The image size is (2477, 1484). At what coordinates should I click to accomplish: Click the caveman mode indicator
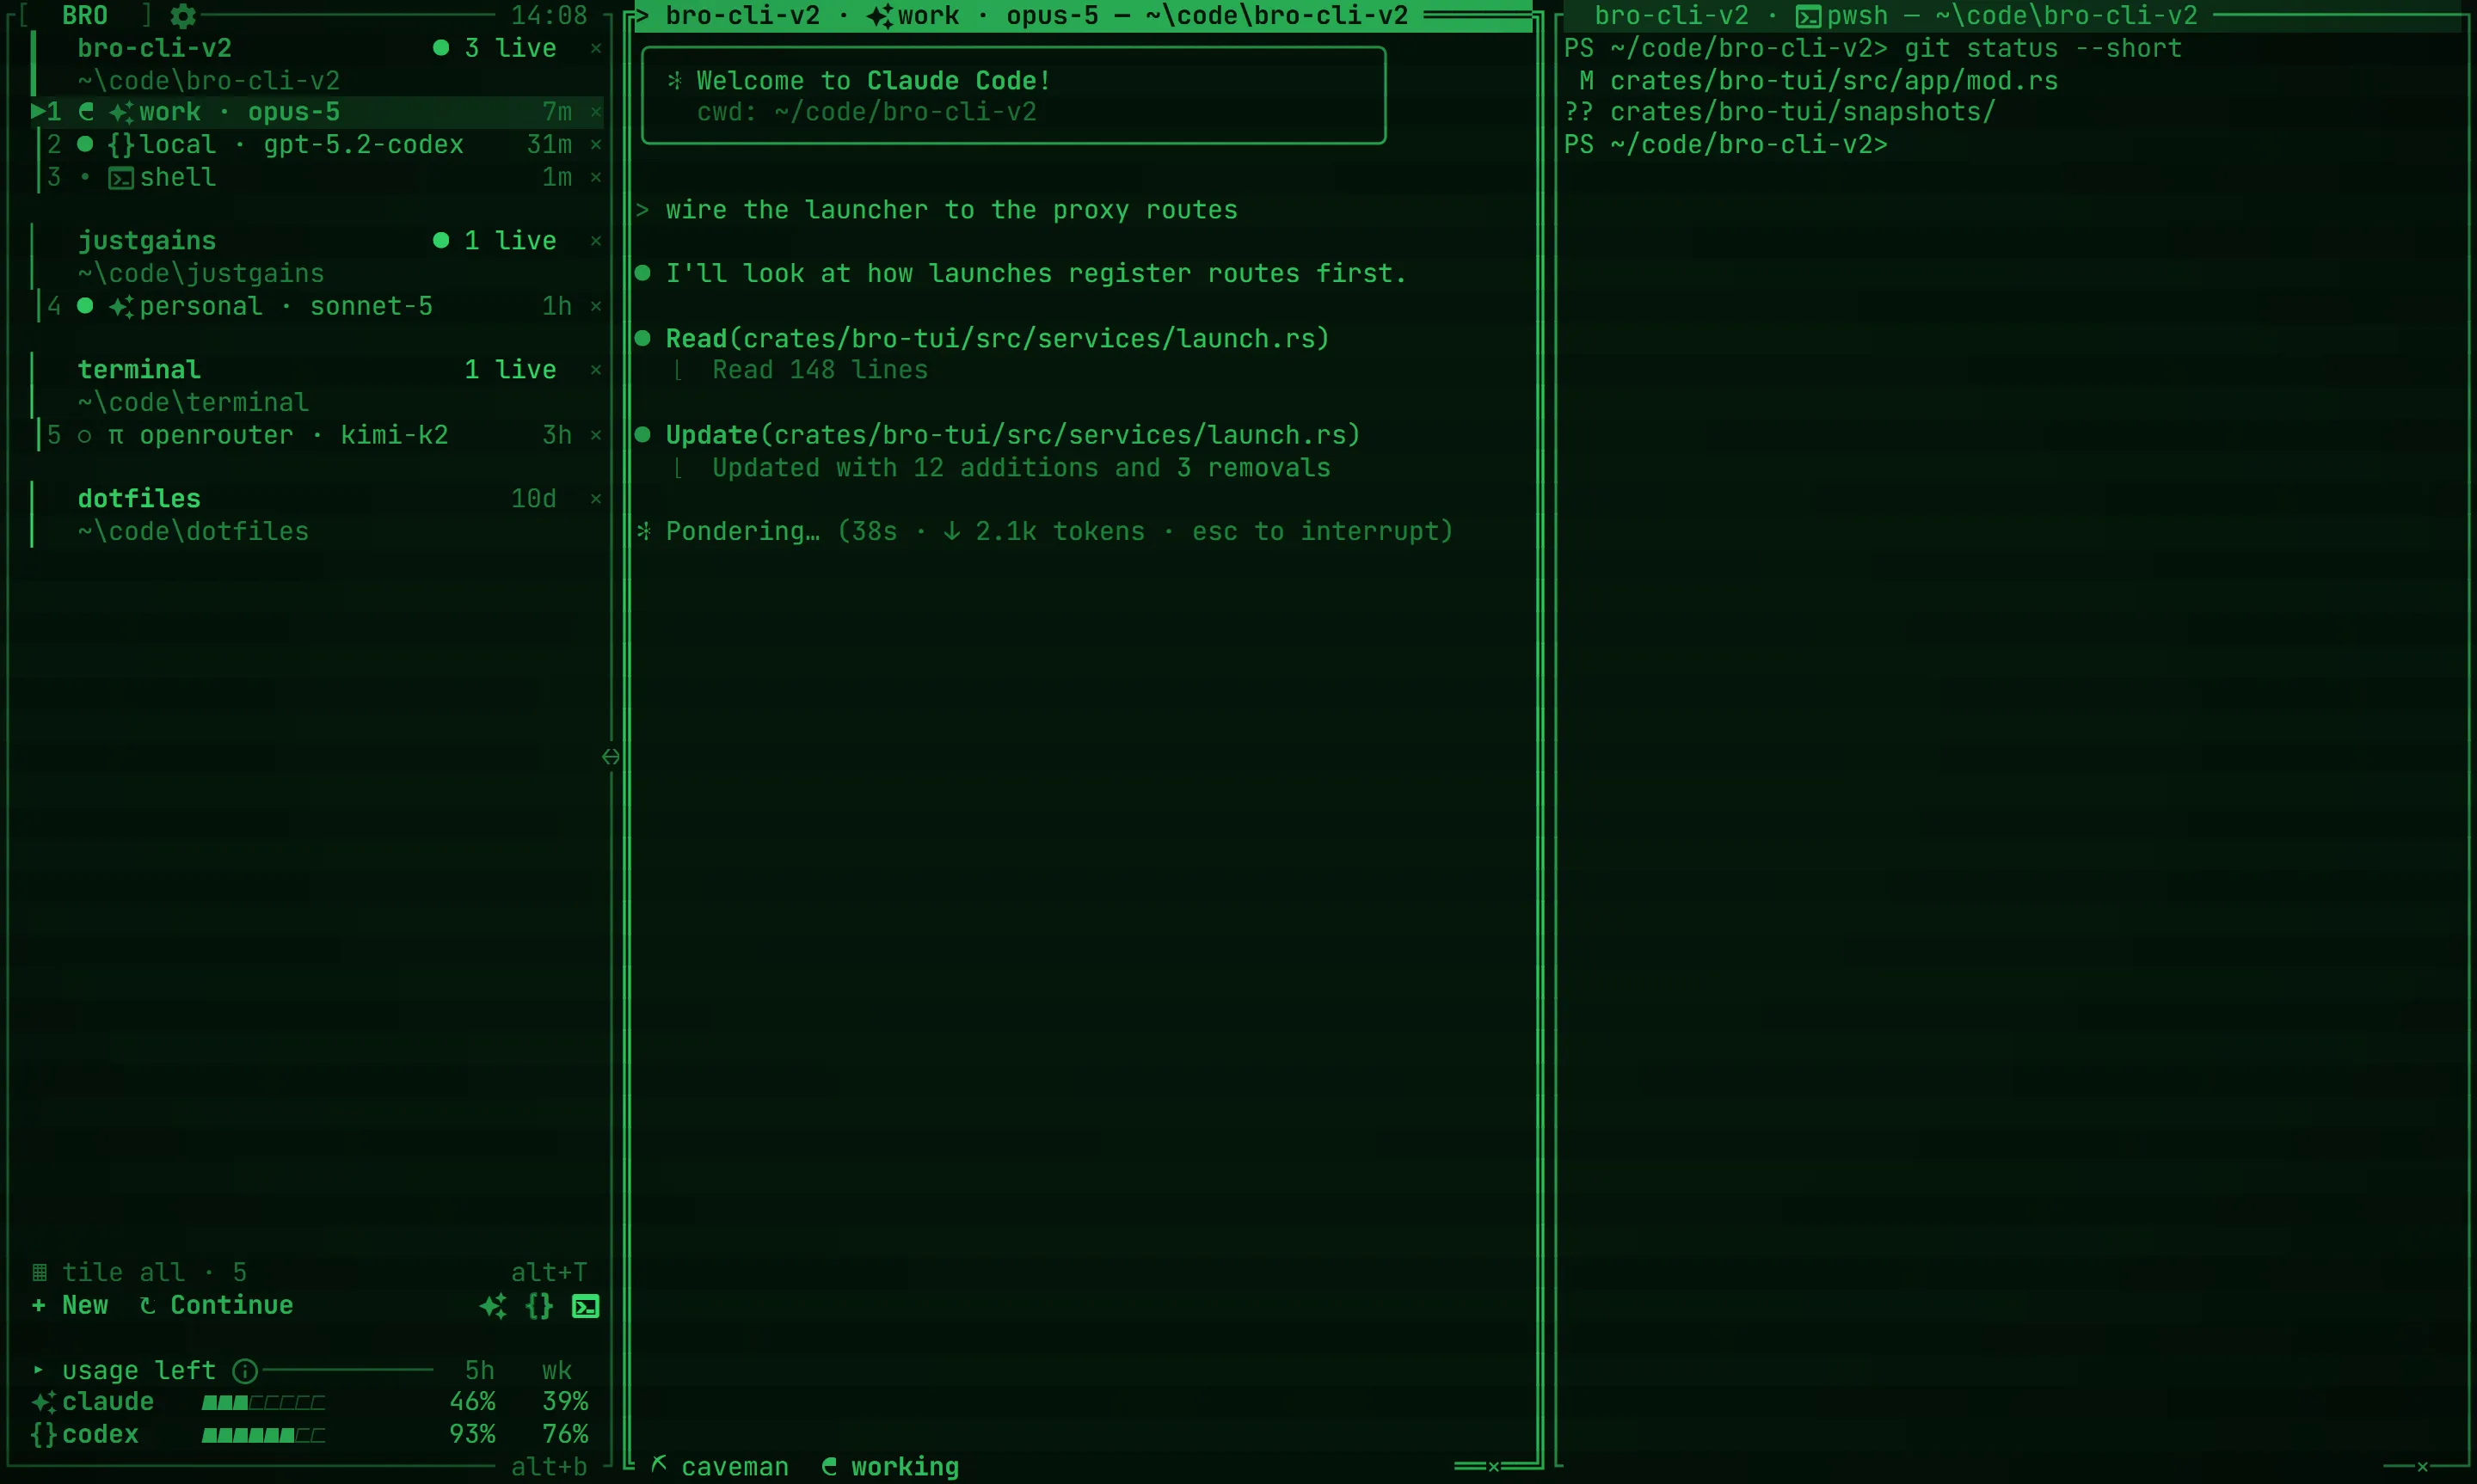click(x=720, y=1467)
